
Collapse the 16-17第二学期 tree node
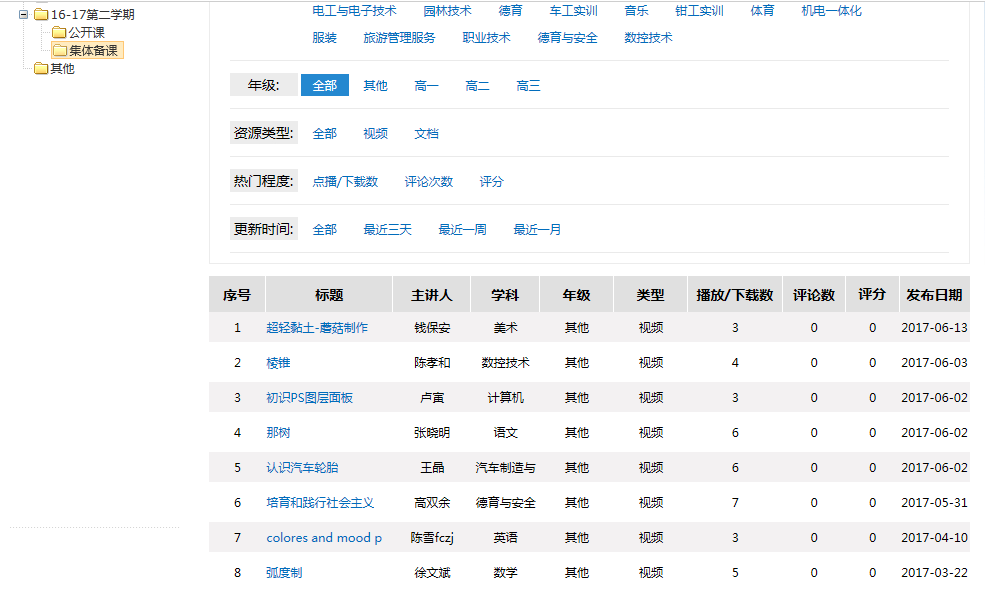23,15
